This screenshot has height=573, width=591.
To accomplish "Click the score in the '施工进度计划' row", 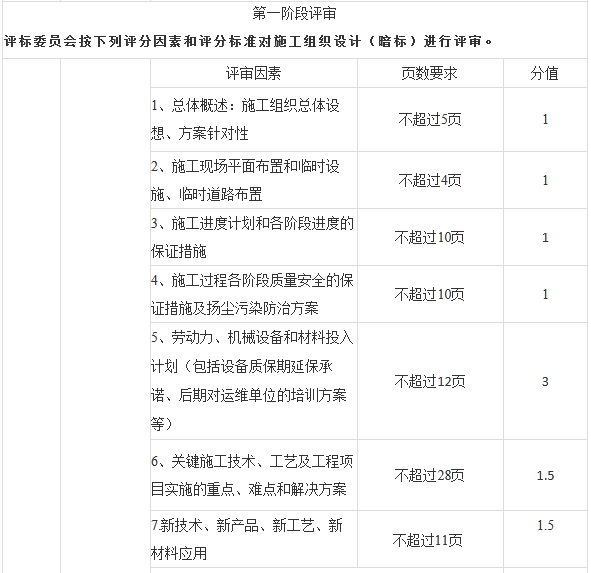I will click(545, 237).
